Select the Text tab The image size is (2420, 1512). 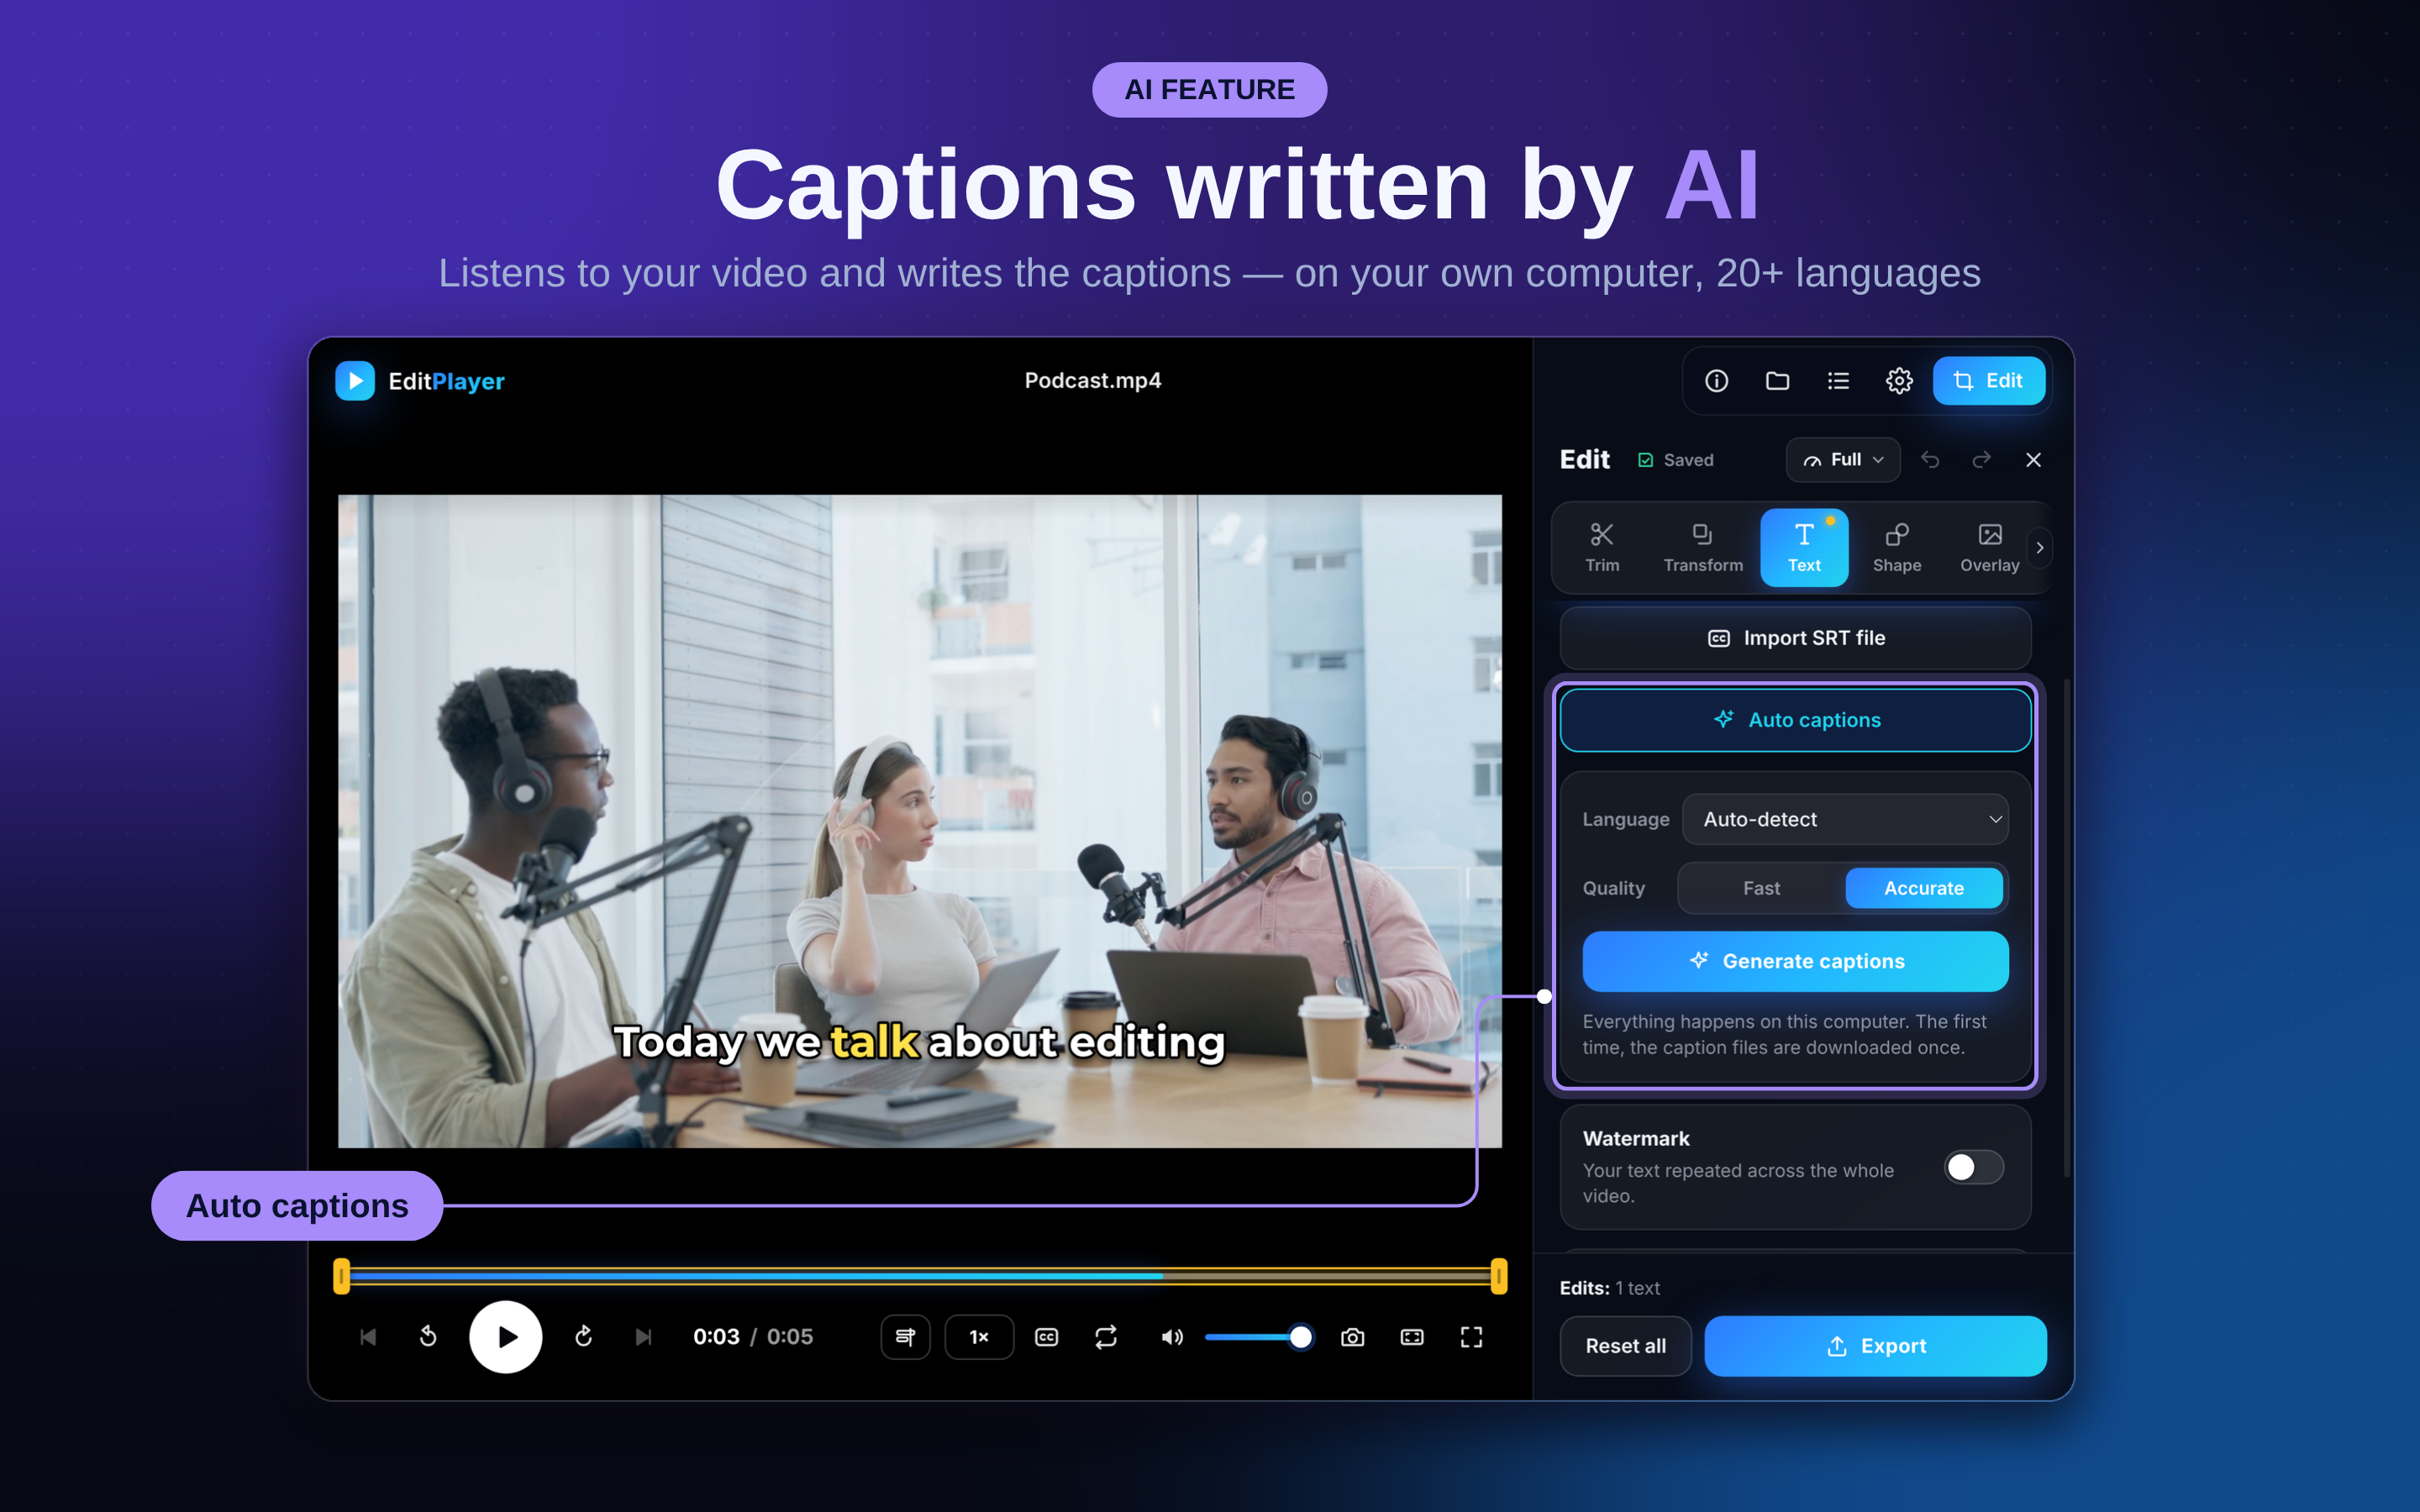point(1804,548)
